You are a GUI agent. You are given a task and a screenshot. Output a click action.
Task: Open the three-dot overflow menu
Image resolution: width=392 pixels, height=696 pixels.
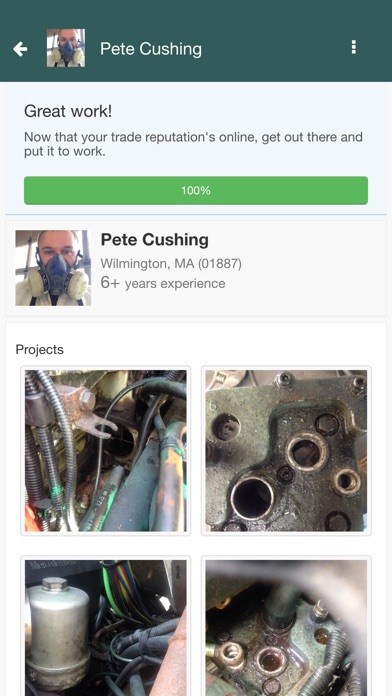353,47
